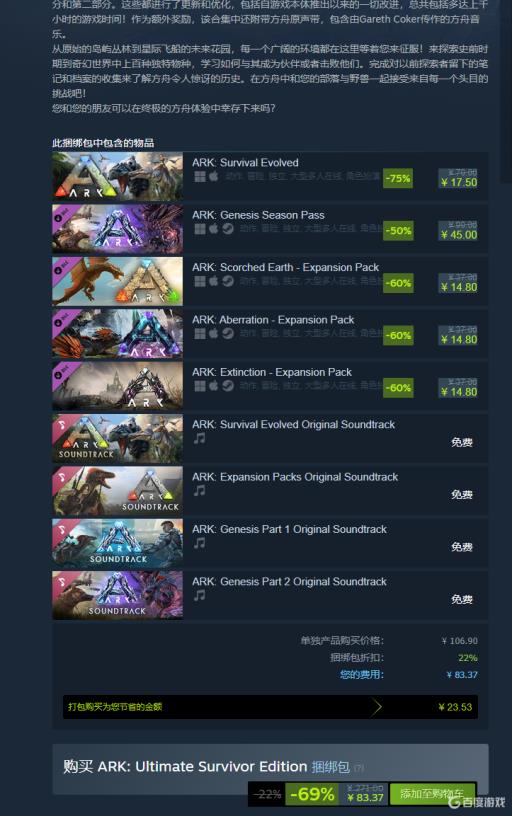The width and height of the screenshot is (512, 816).
Task: Open Scorched Earth expansion thumbnail
Action: 118,281
